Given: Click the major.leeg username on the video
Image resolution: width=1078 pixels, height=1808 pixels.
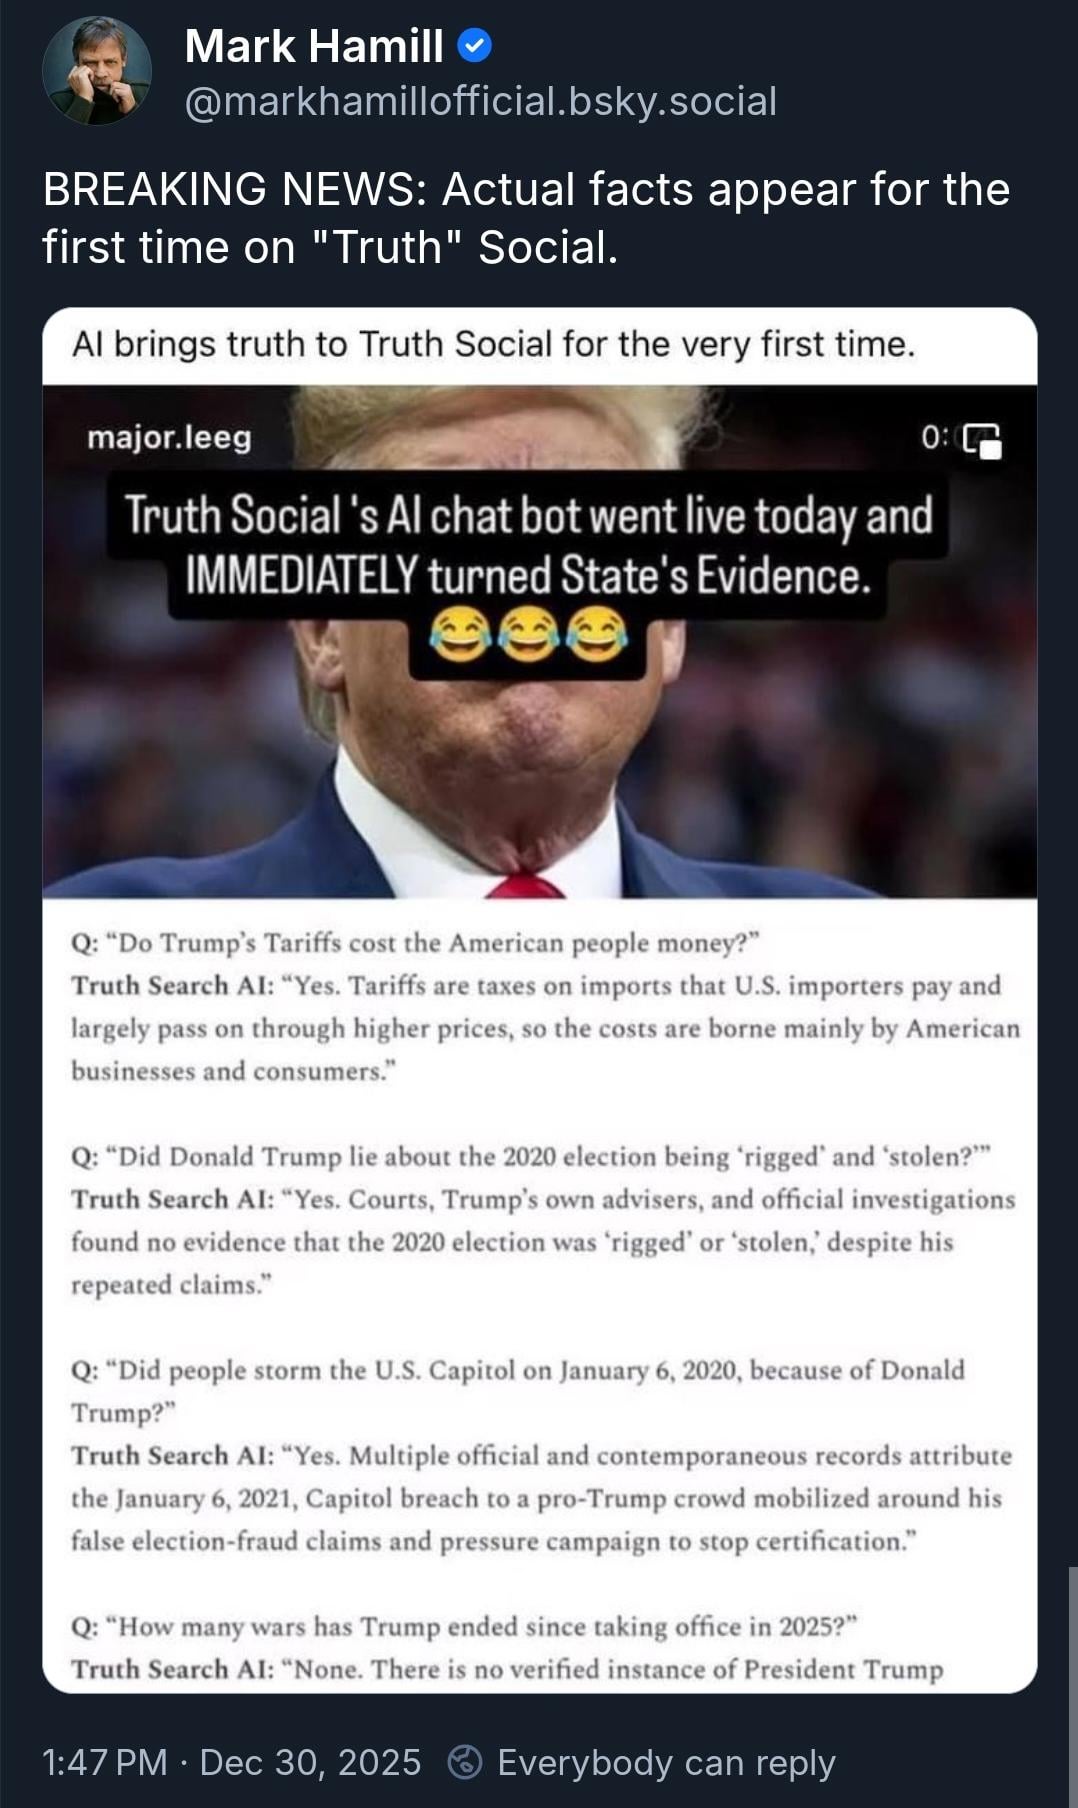Looking at the screenshot, I should [x=169, y=437].
